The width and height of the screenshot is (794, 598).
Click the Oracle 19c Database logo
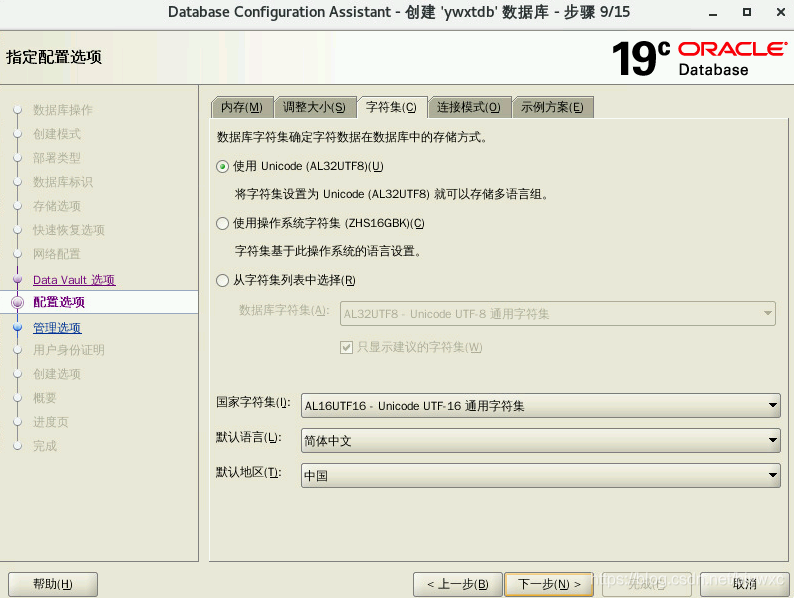(x=699, y=58)
